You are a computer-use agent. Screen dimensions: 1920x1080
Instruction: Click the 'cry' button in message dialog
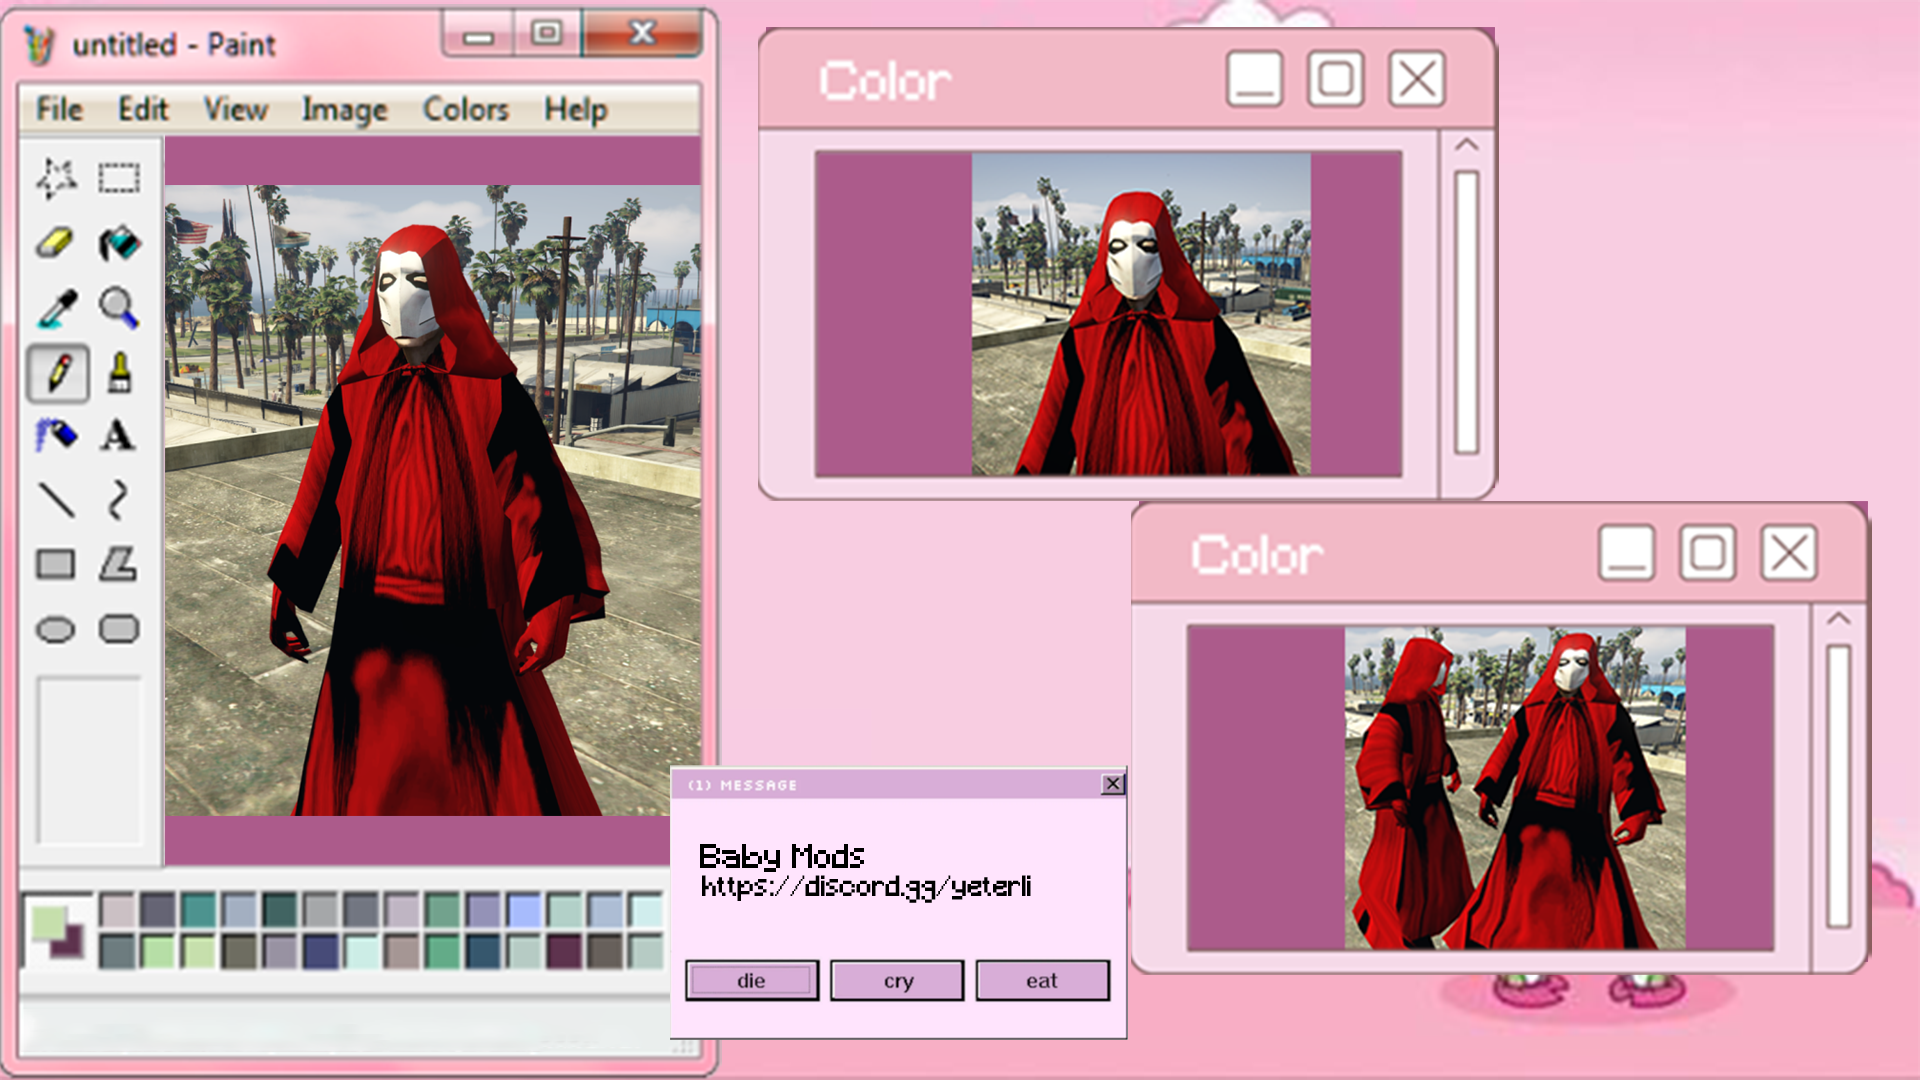pos(898,980)
